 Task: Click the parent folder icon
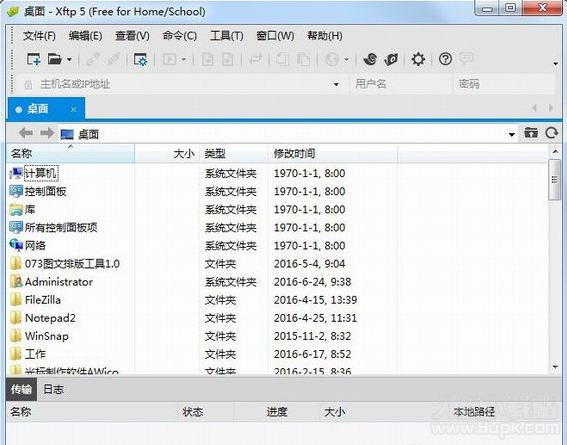tap(531, 133)
